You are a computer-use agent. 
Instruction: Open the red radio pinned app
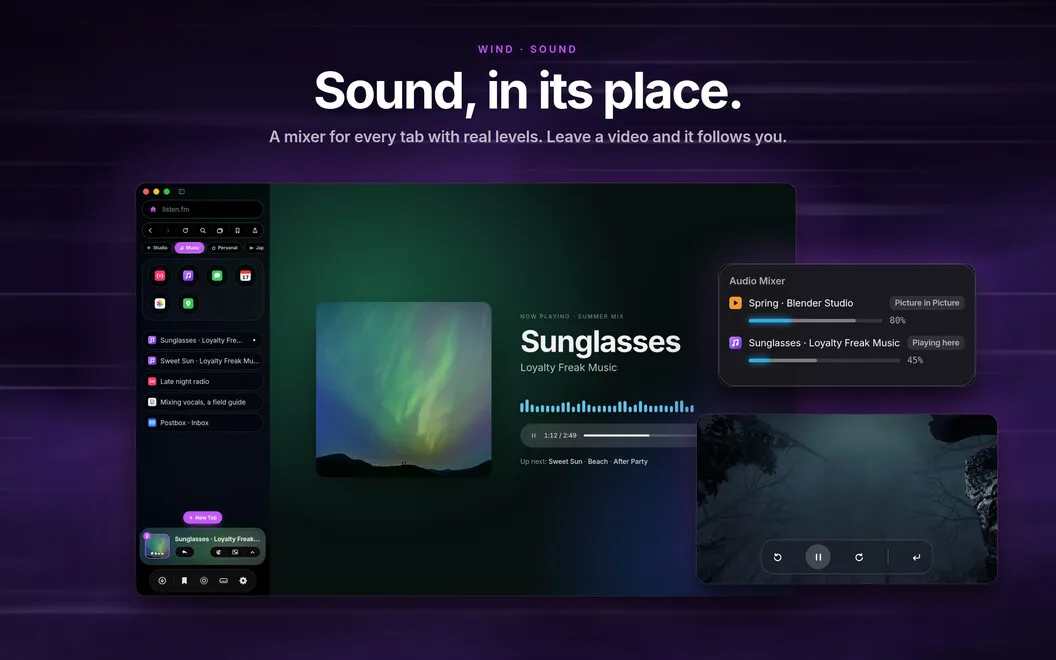point(160,275)
